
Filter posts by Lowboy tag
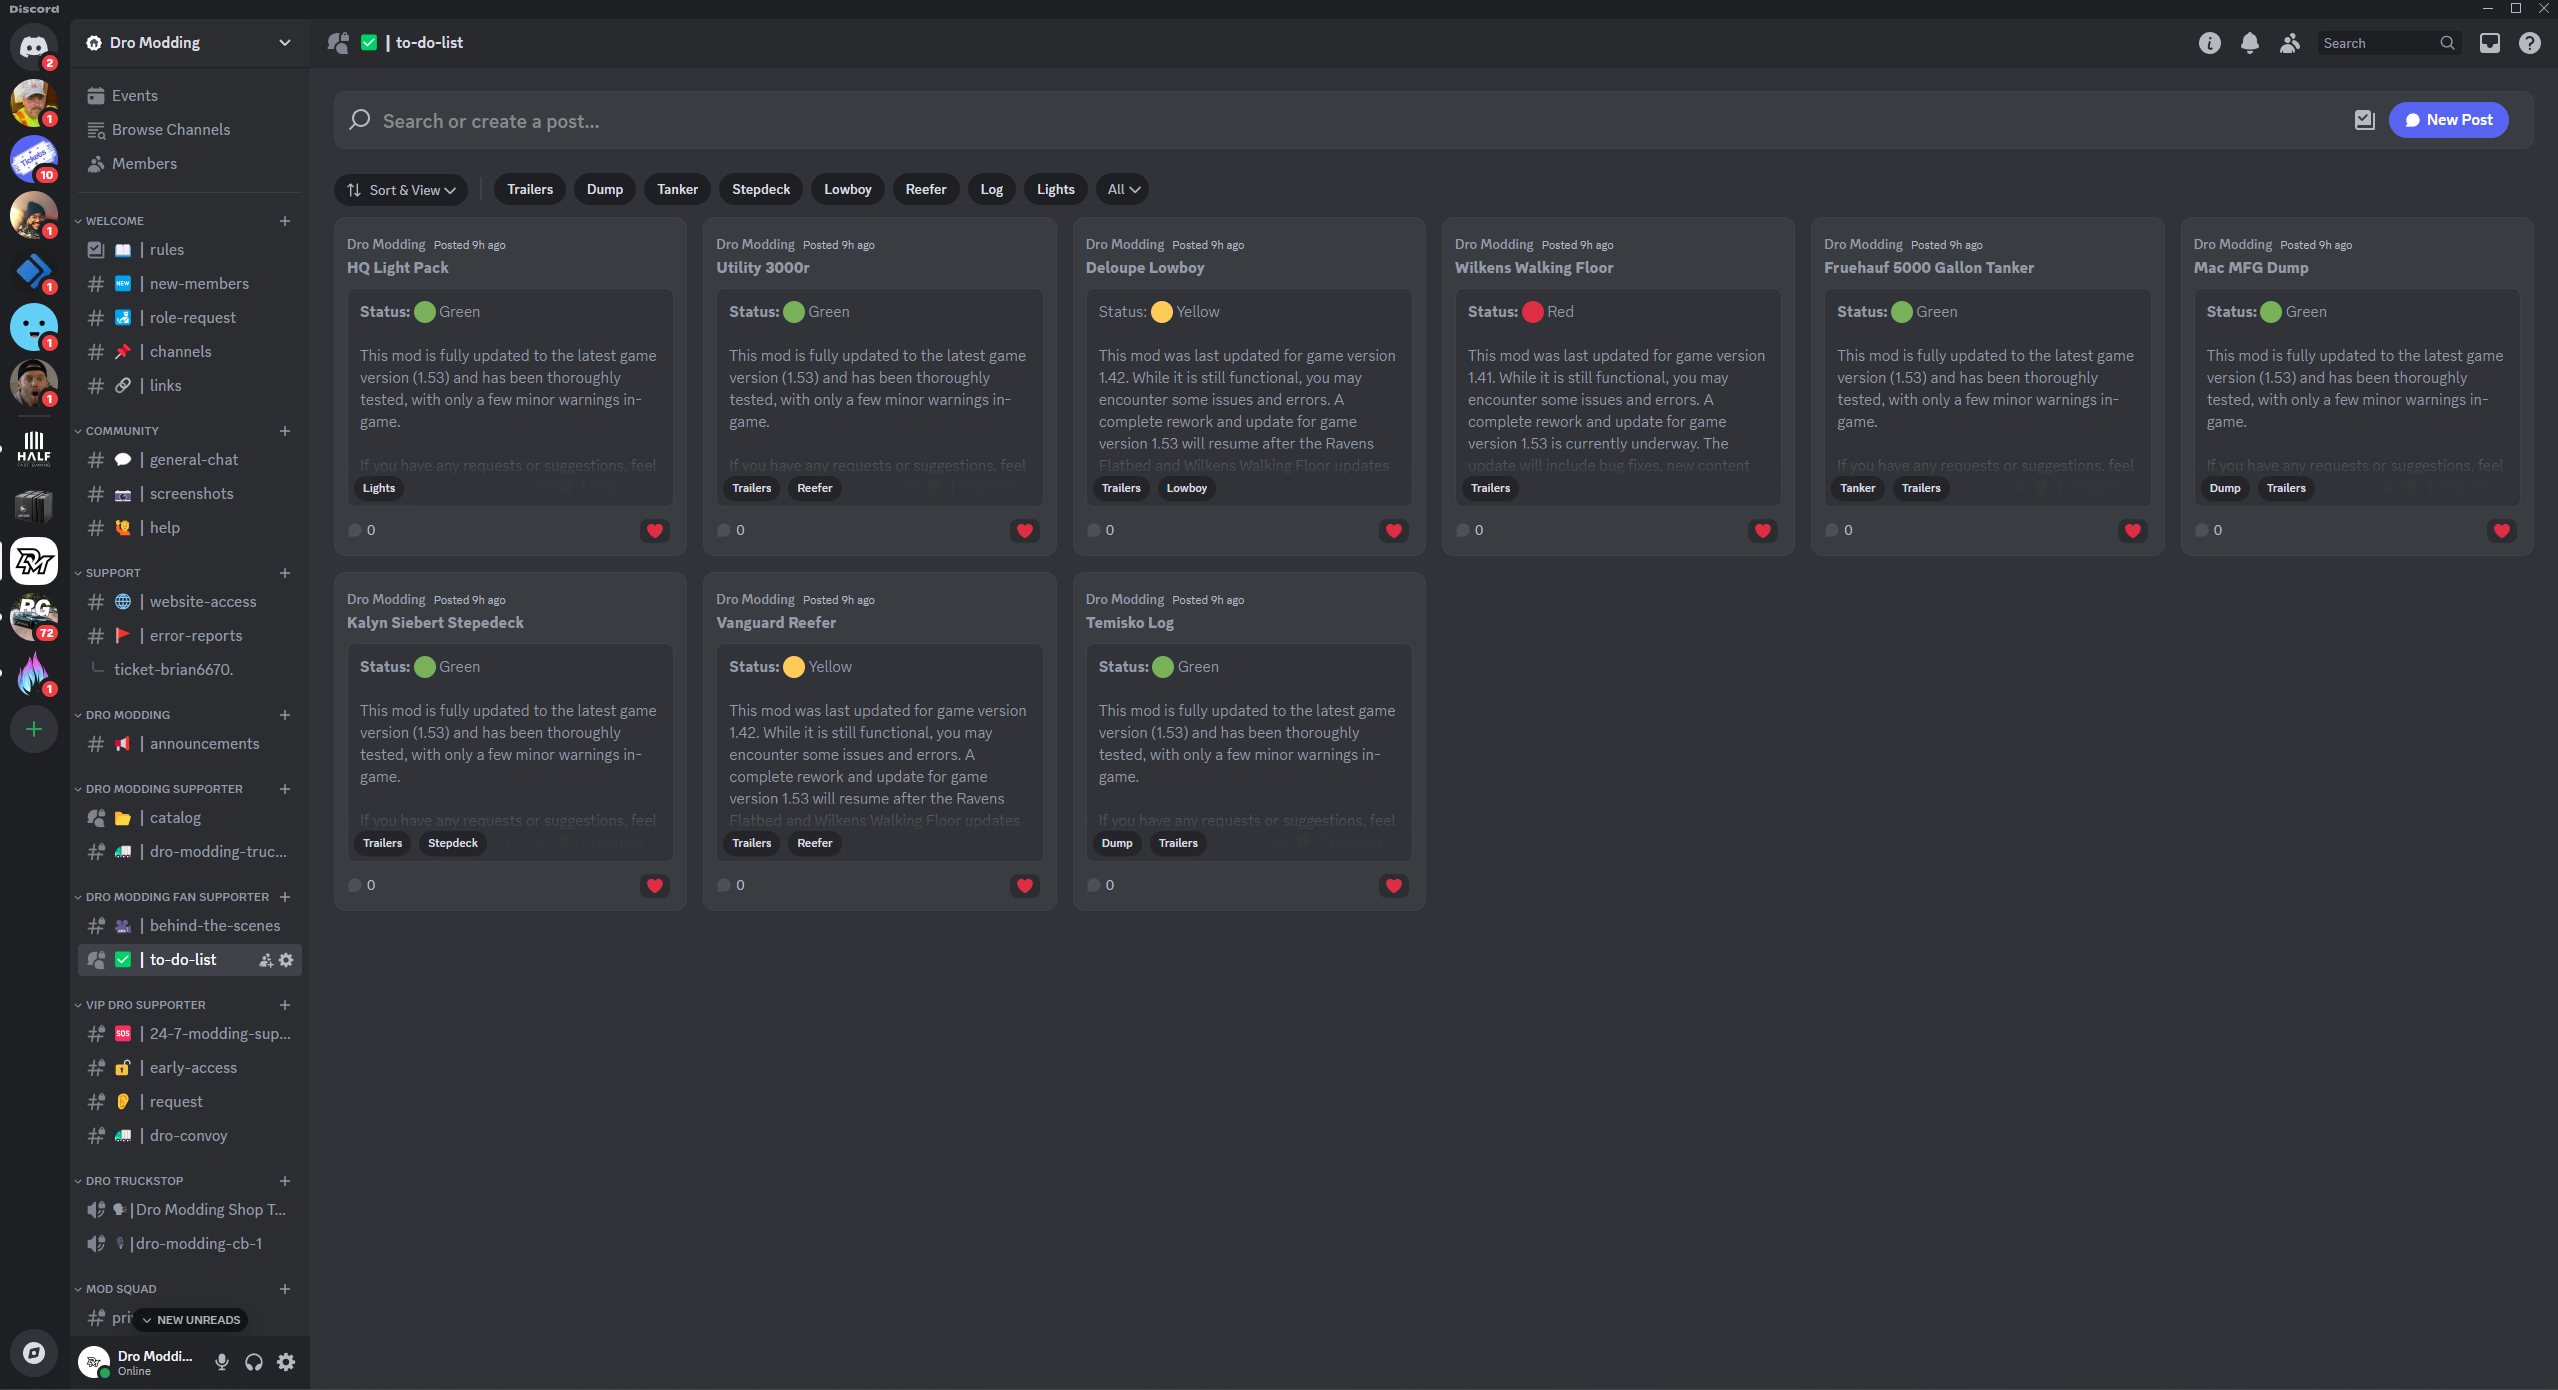(848, 190)
